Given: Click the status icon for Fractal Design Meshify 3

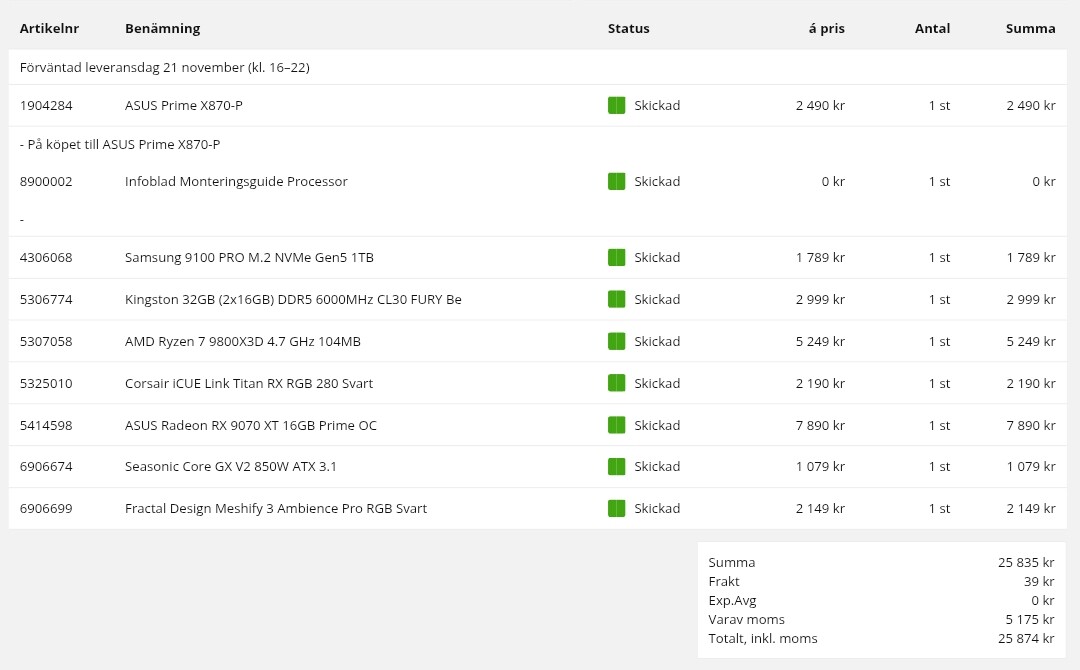Looking at the screenshot, I should 616,508.
